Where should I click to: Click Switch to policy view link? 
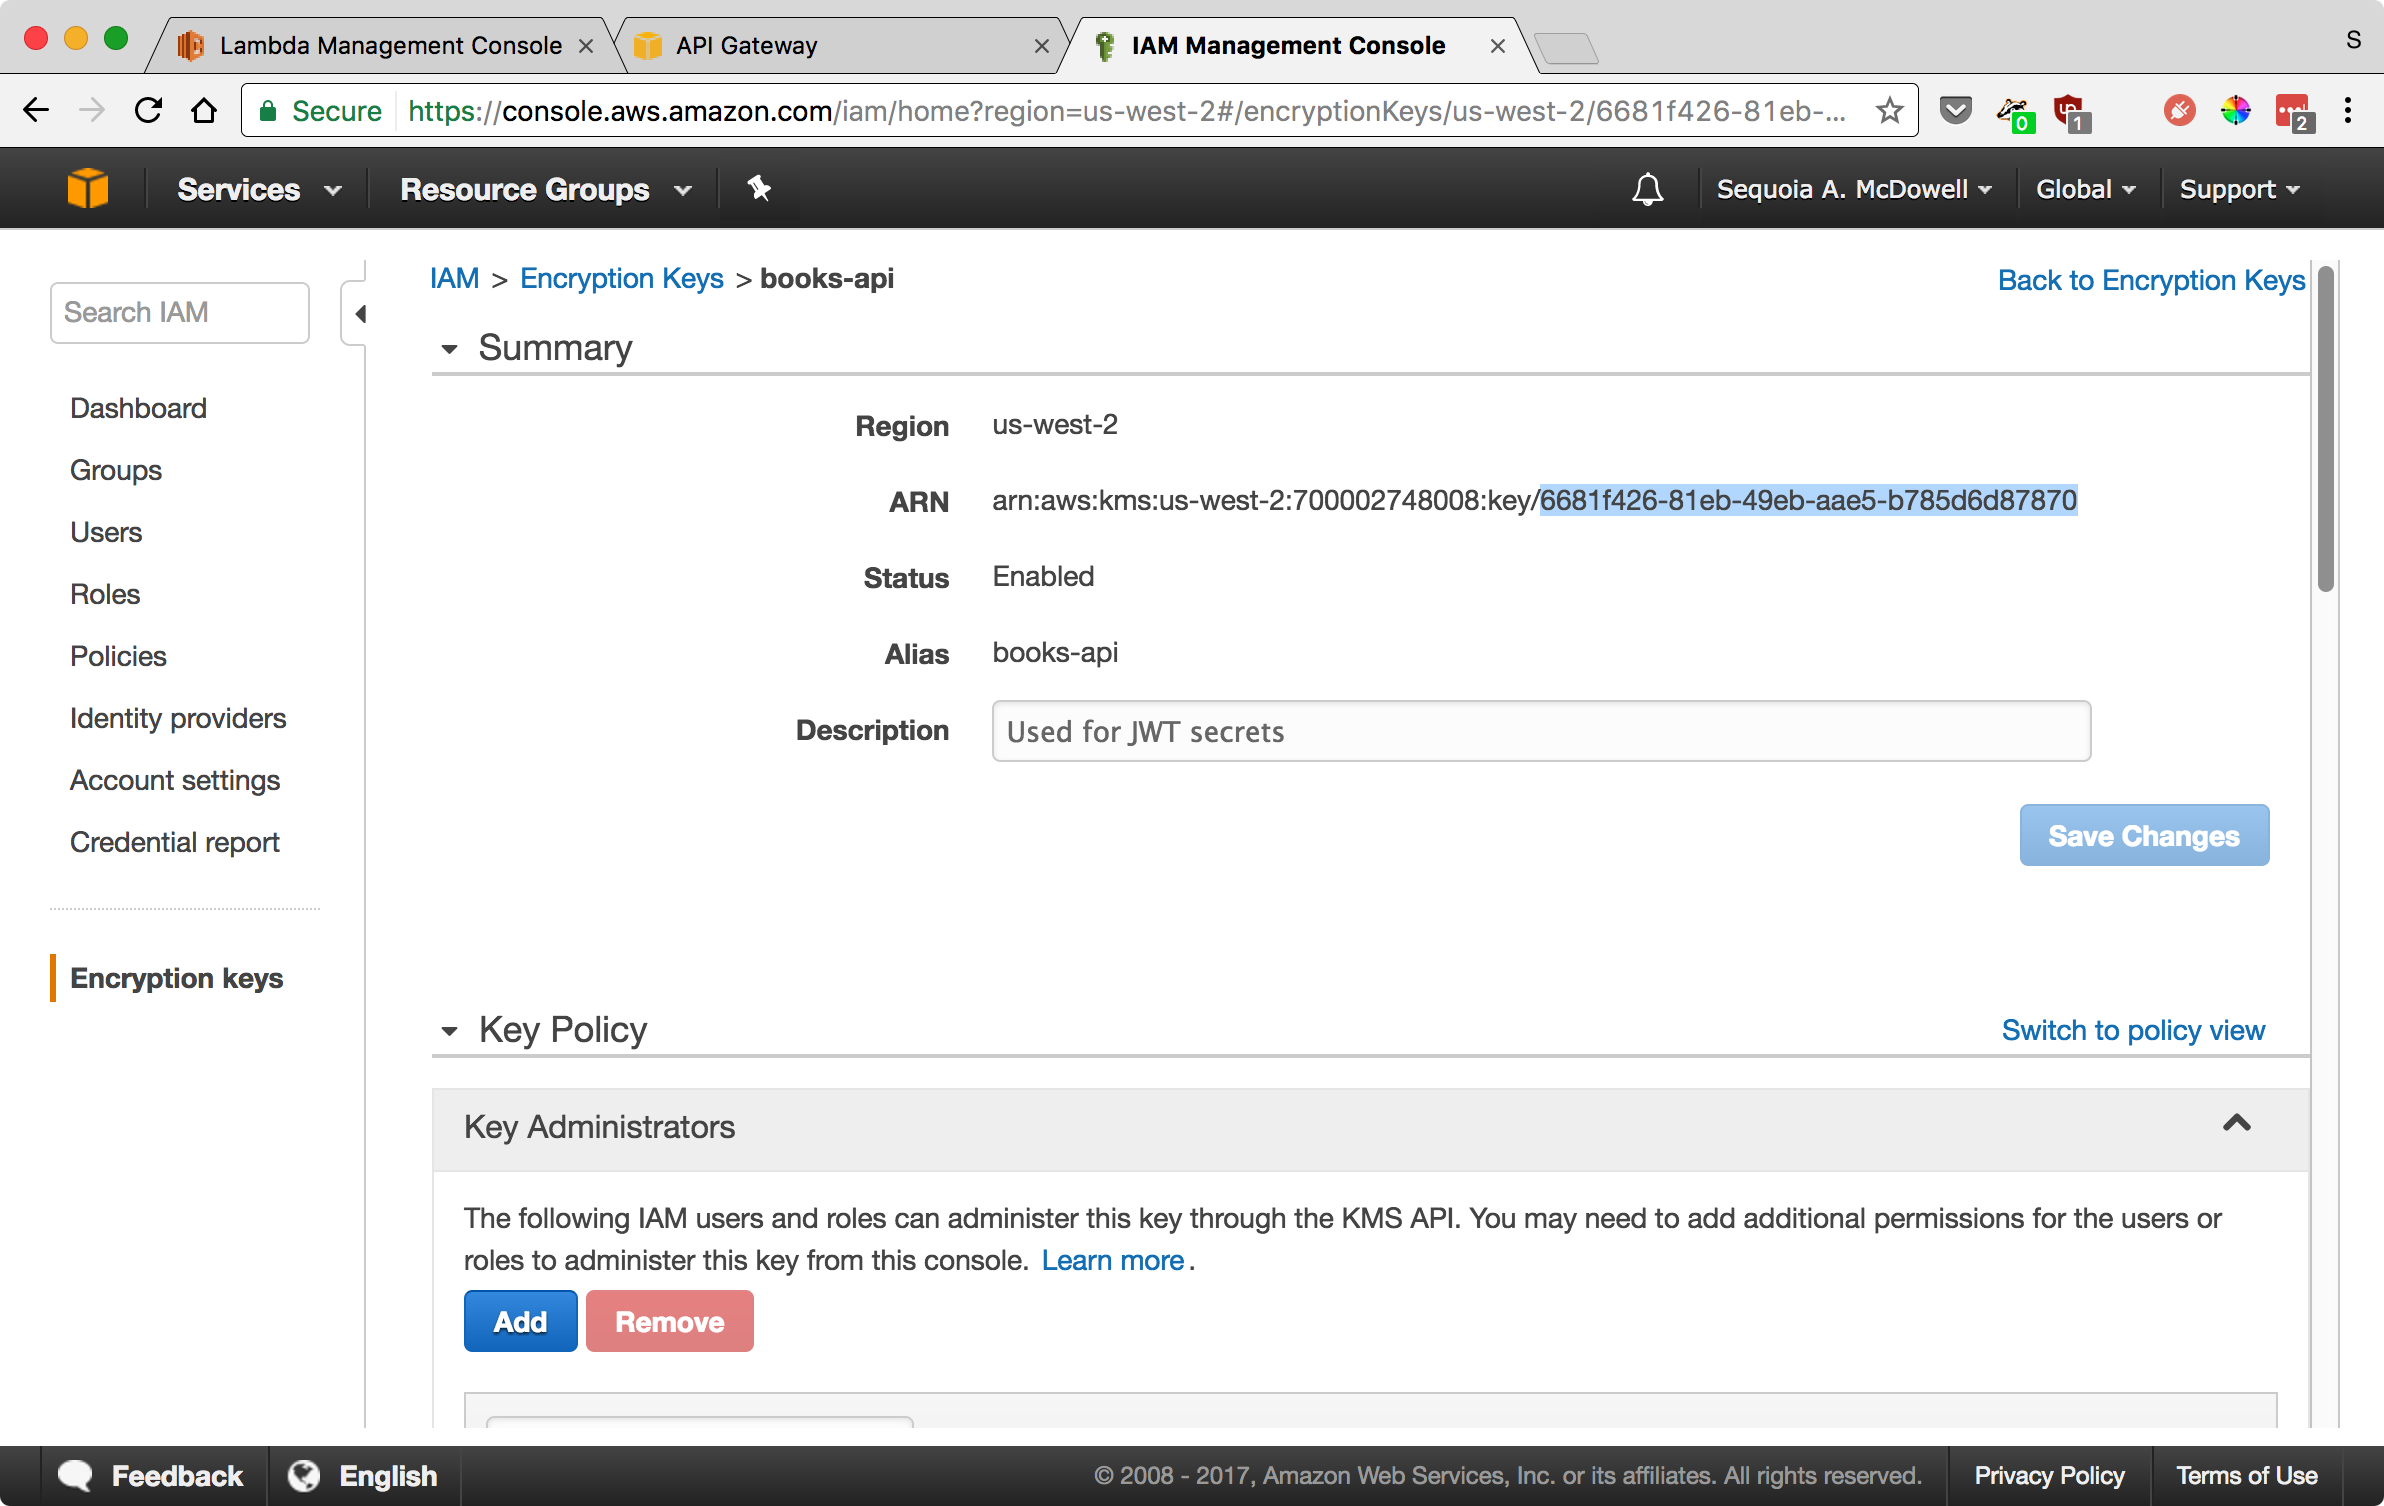pos(2133,1030)
